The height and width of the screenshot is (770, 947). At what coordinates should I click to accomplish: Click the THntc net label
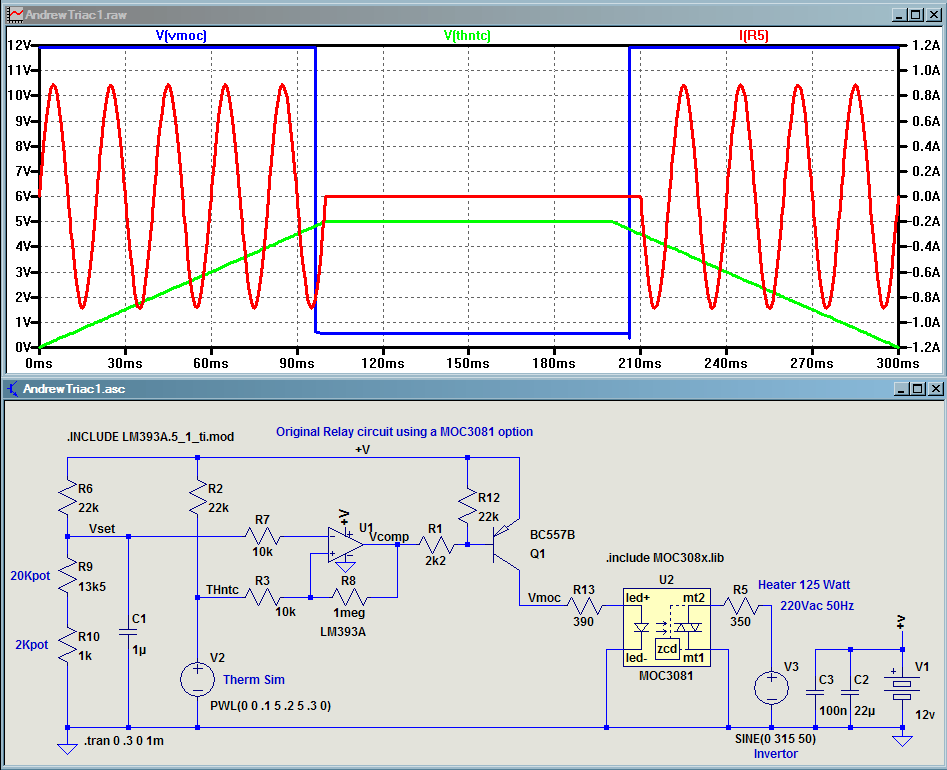coord(222,589)
